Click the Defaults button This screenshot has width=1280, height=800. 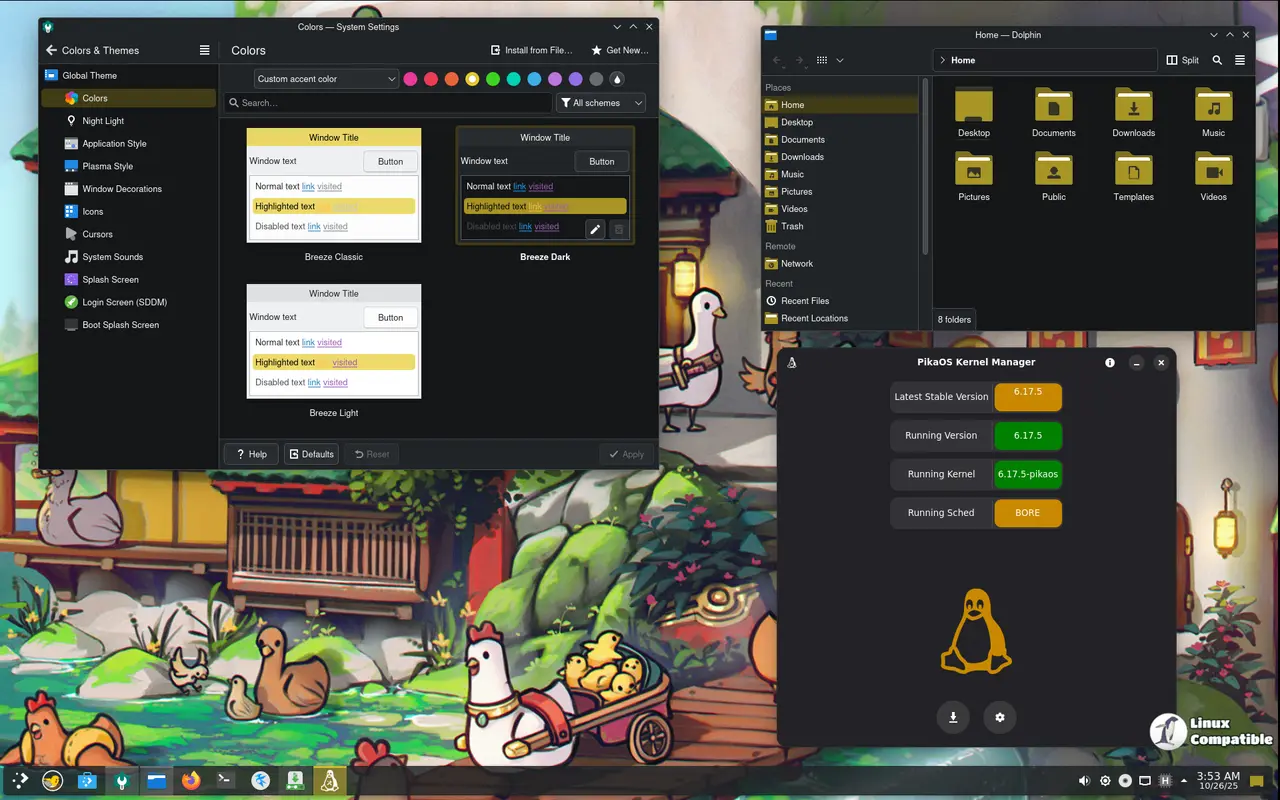(x=311, y=454)
